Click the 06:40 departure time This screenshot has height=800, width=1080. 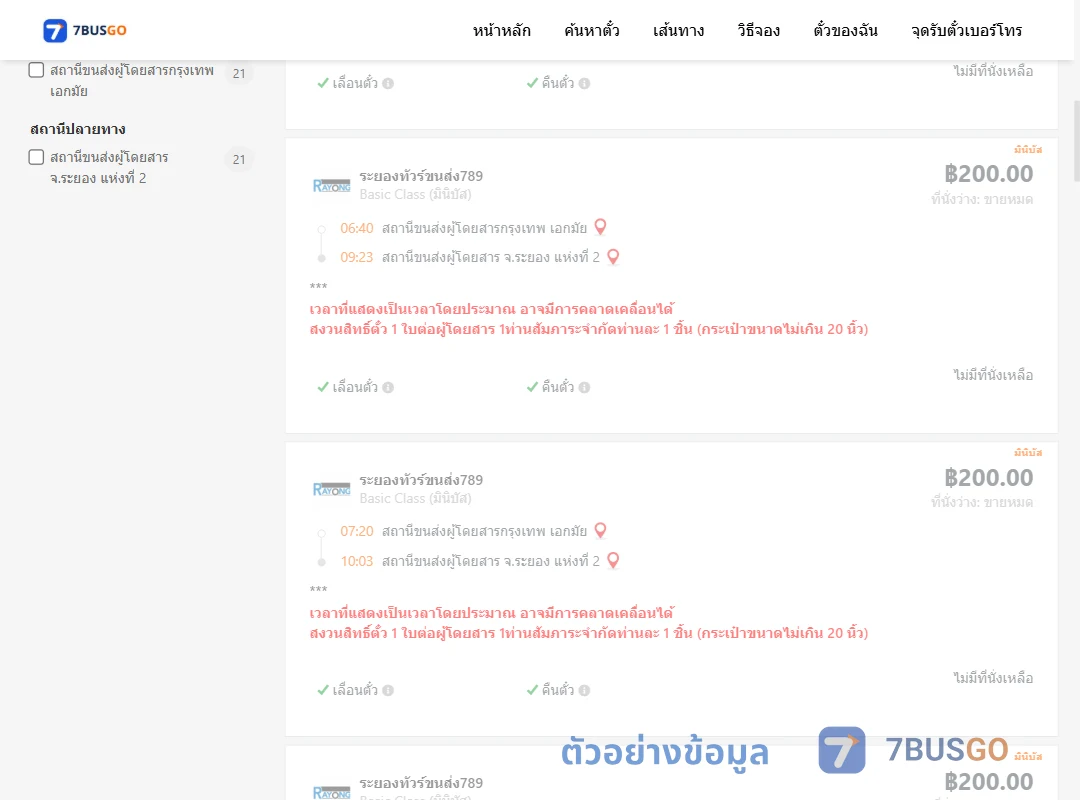(x=357, y=228)
